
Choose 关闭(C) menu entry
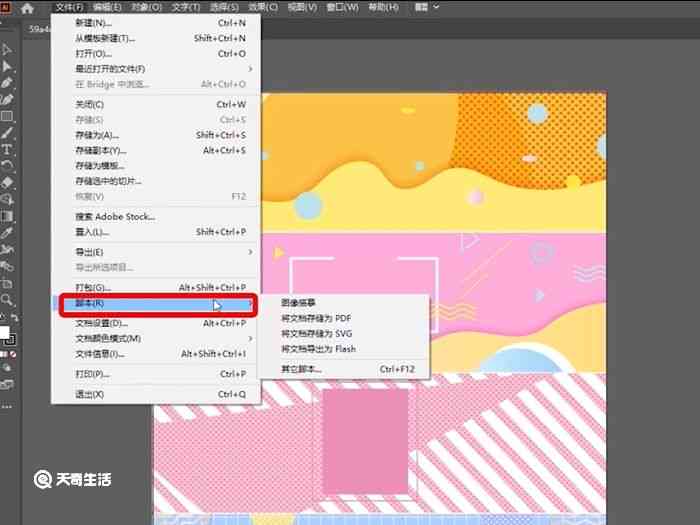(x=156, y=104)
